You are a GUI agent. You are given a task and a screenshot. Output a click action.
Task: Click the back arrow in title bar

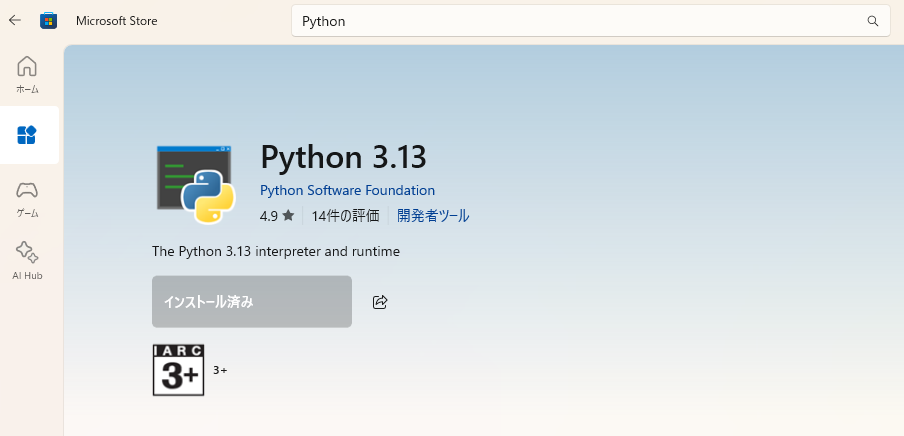(15, 20)
